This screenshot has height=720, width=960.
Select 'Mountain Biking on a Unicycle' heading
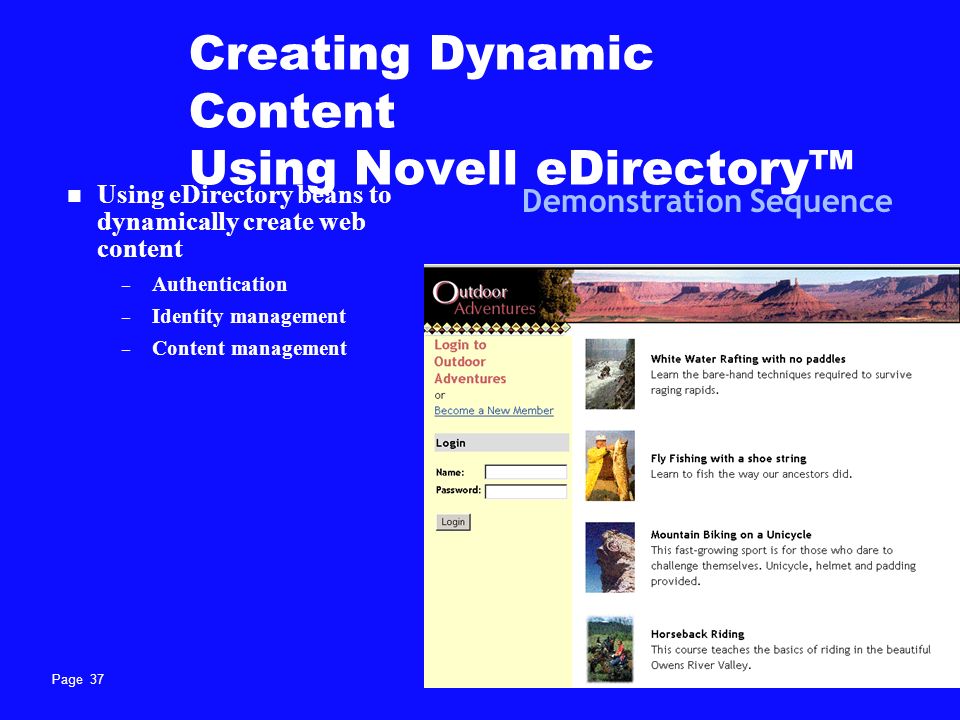point(730,534)
